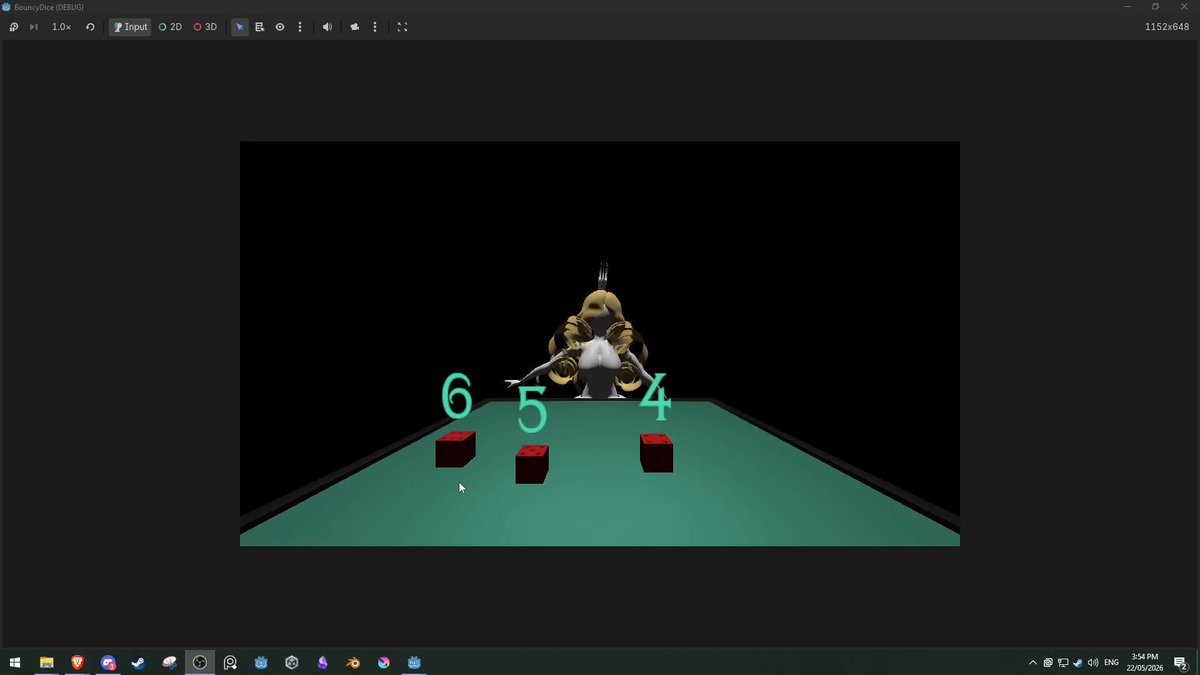Toggle the selection visibility eye icon

point(280,27)
